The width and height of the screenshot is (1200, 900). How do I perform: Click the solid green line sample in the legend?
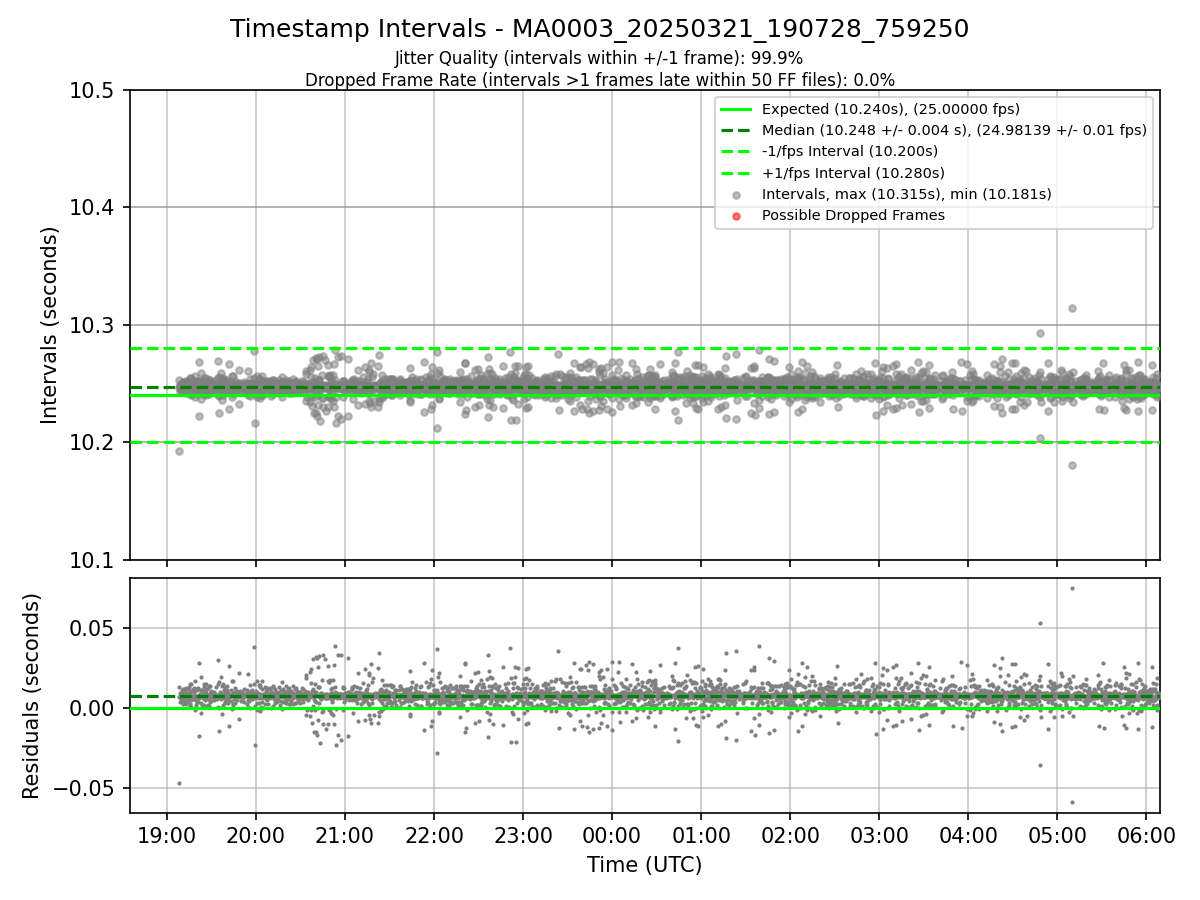[x=737, y=109]
